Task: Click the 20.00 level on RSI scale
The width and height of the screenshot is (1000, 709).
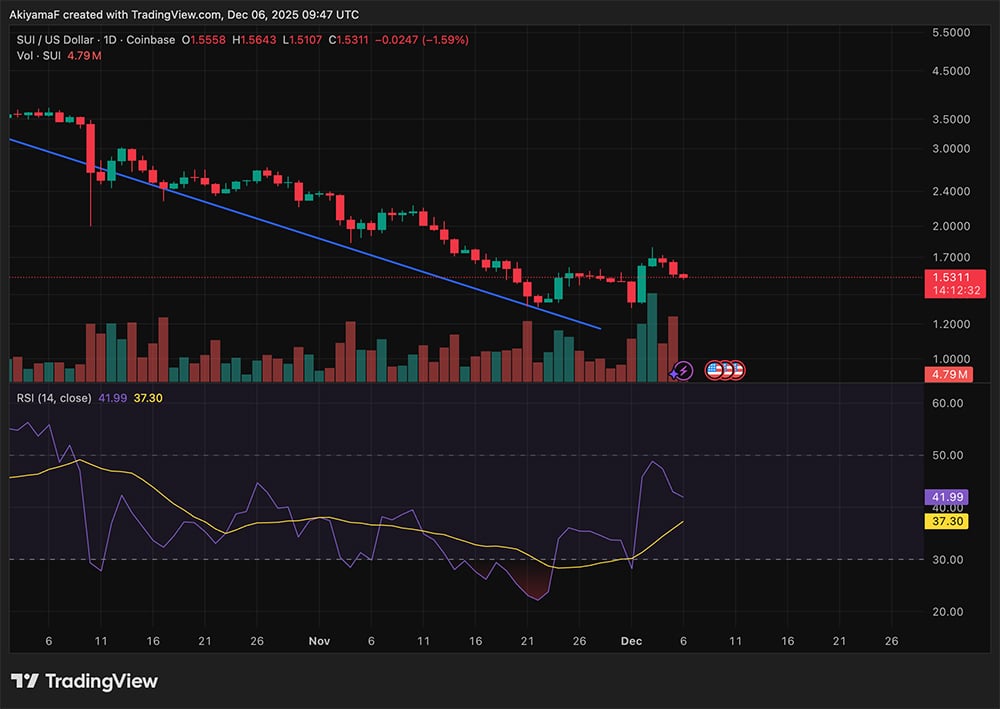Action: 946,612
